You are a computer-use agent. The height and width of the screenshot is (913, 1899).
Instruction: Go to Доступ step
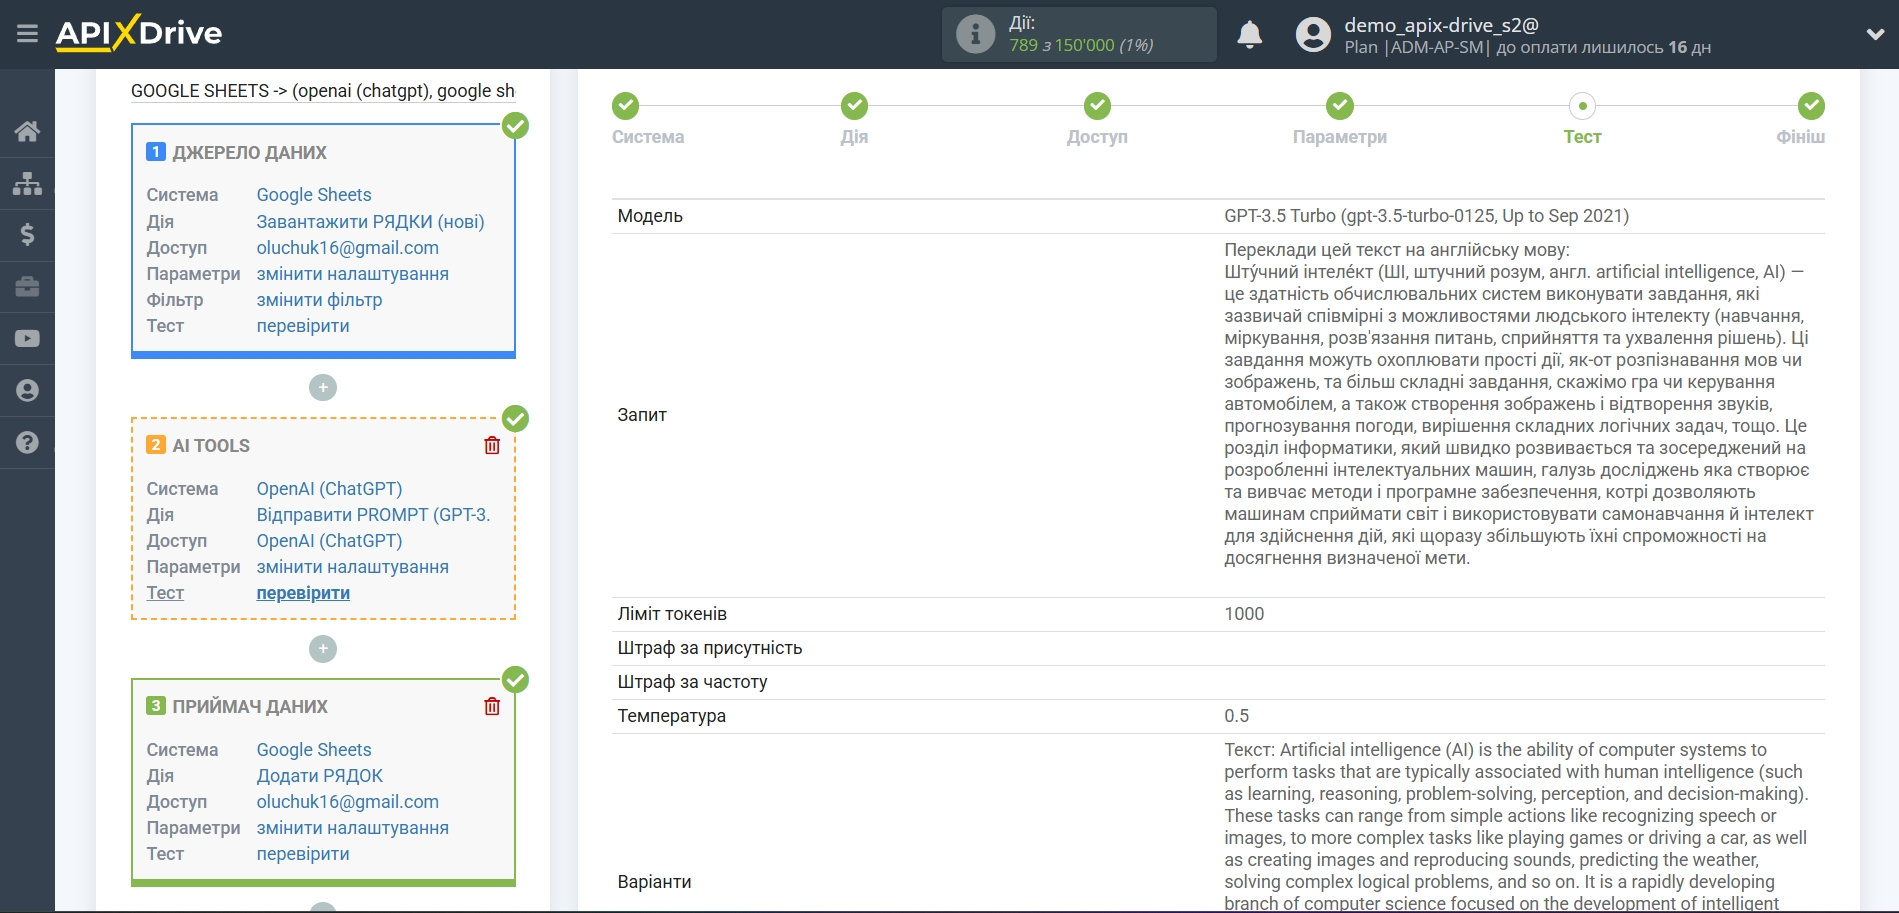[x=1097, y=106]
